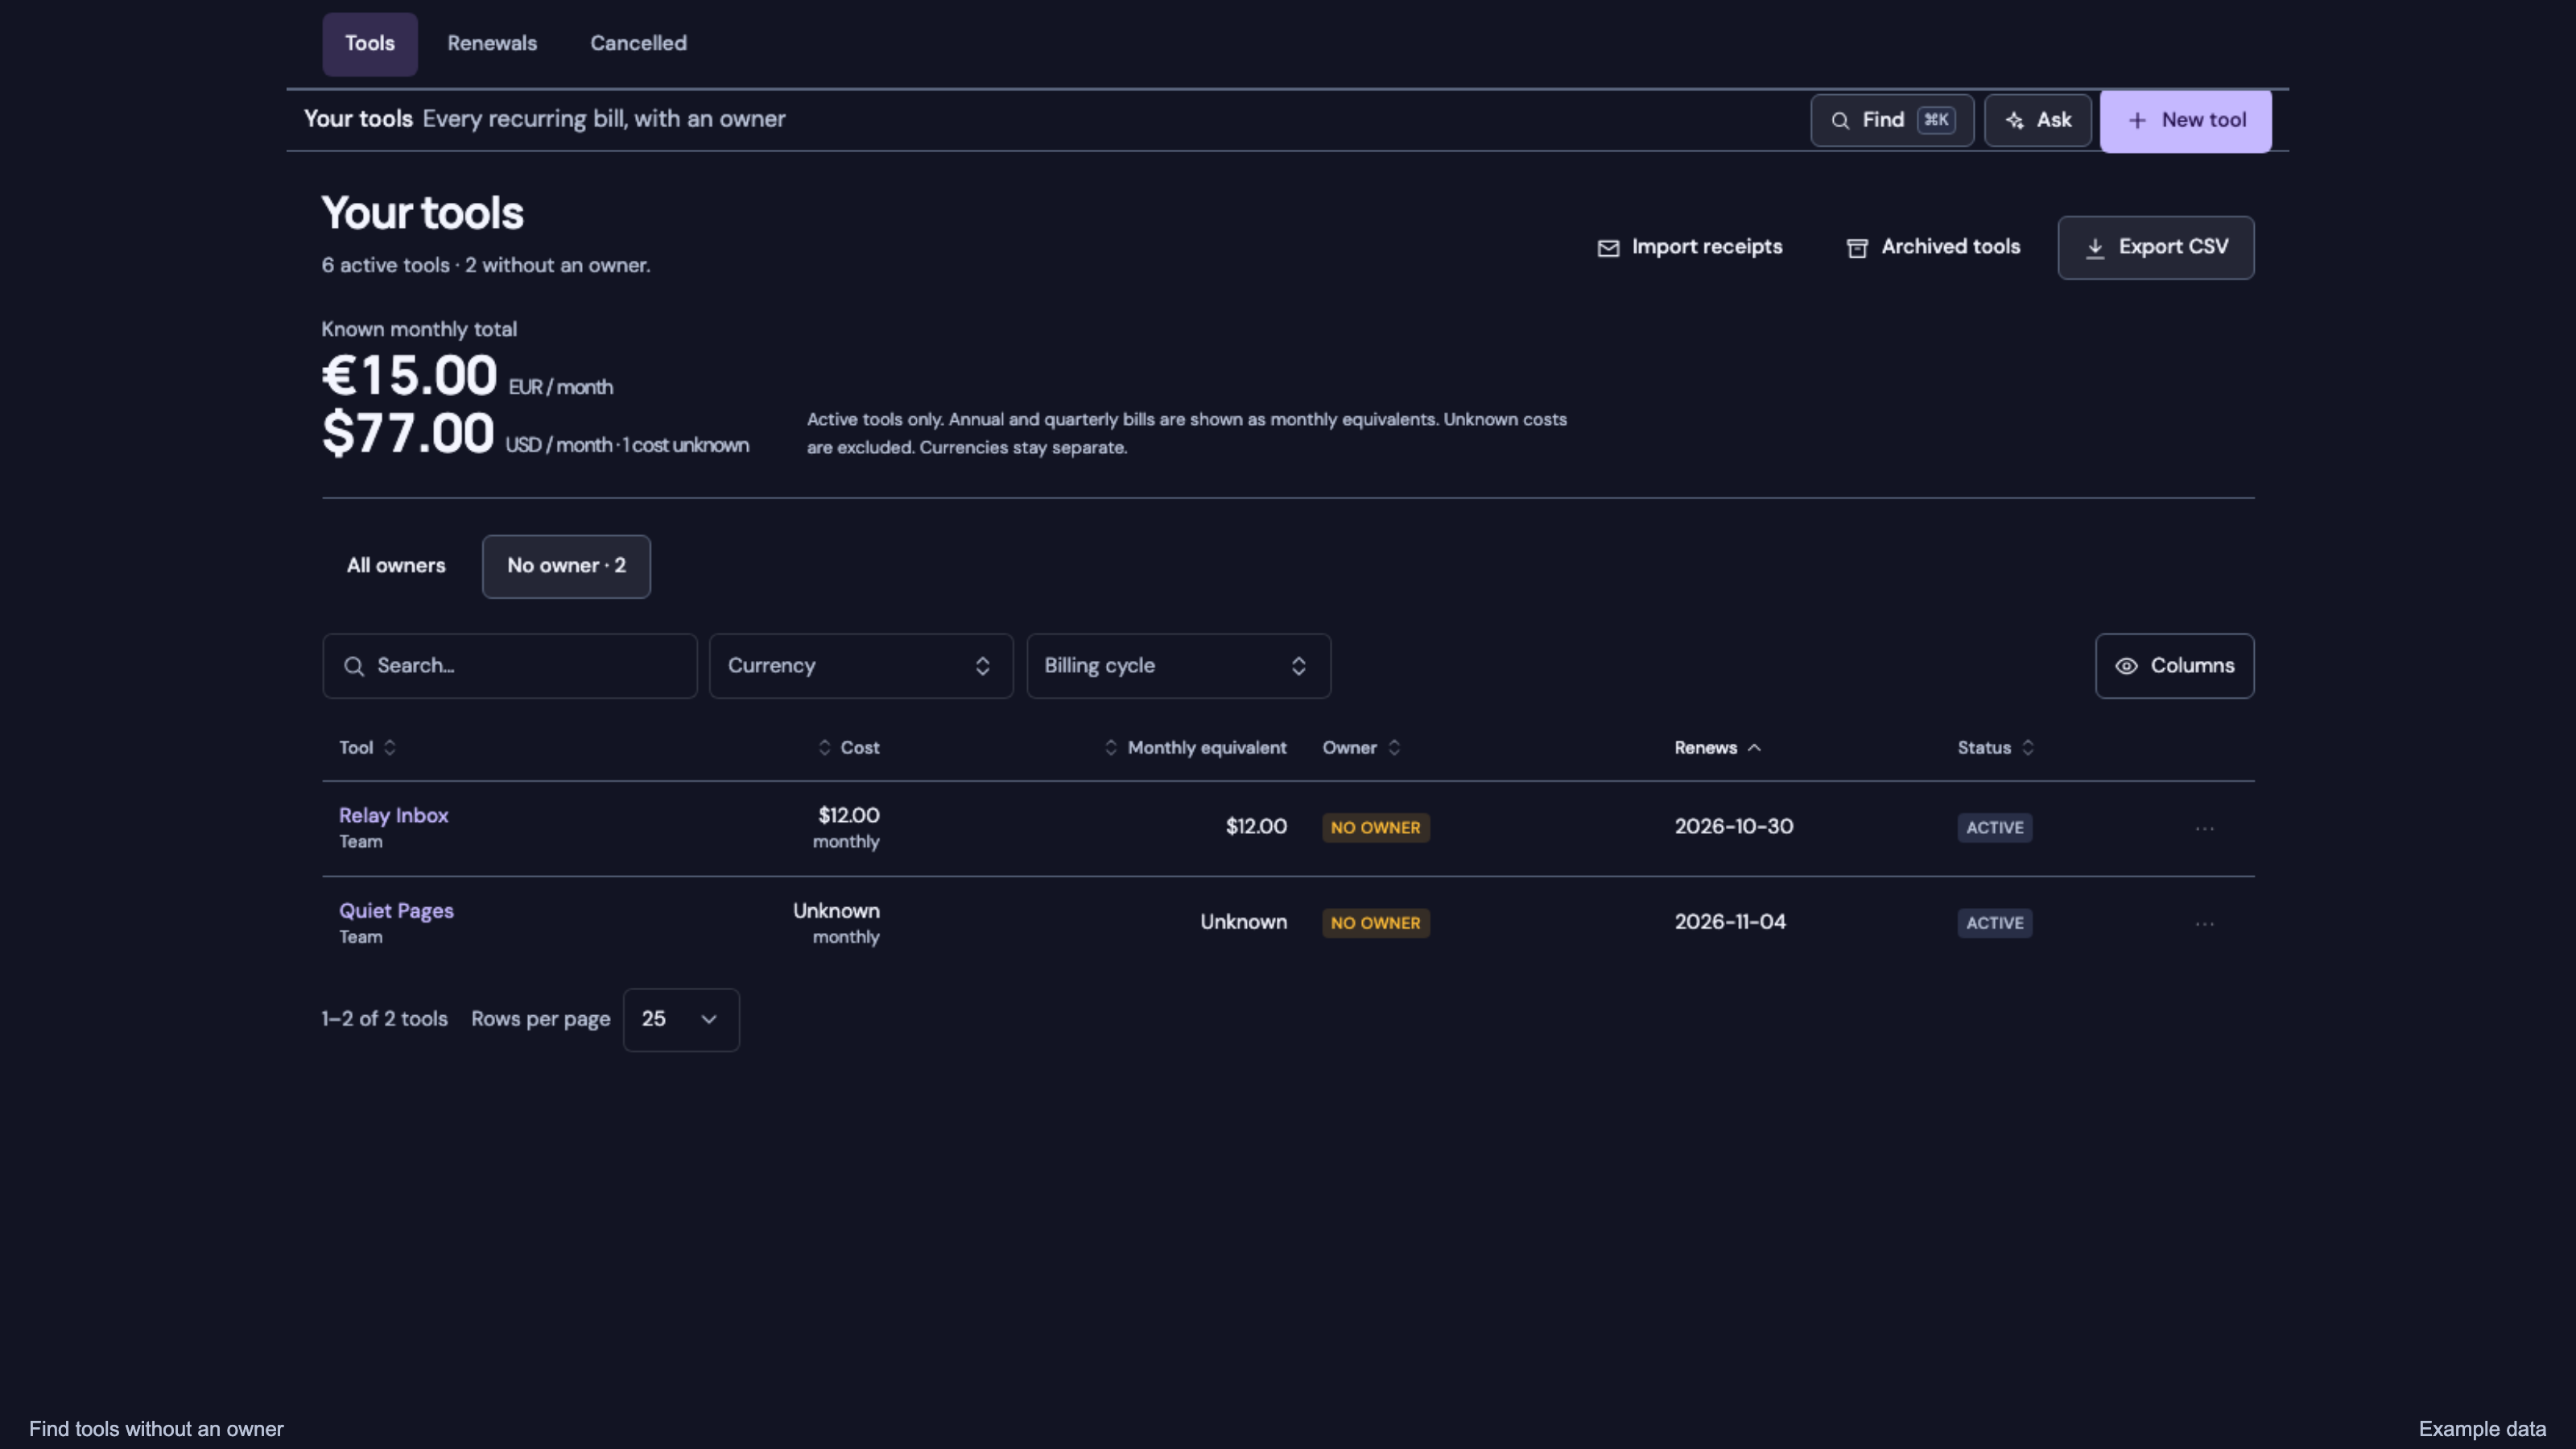Open the Relay Inbox tool
The image size is (2576, 1449).
[393, 815]
